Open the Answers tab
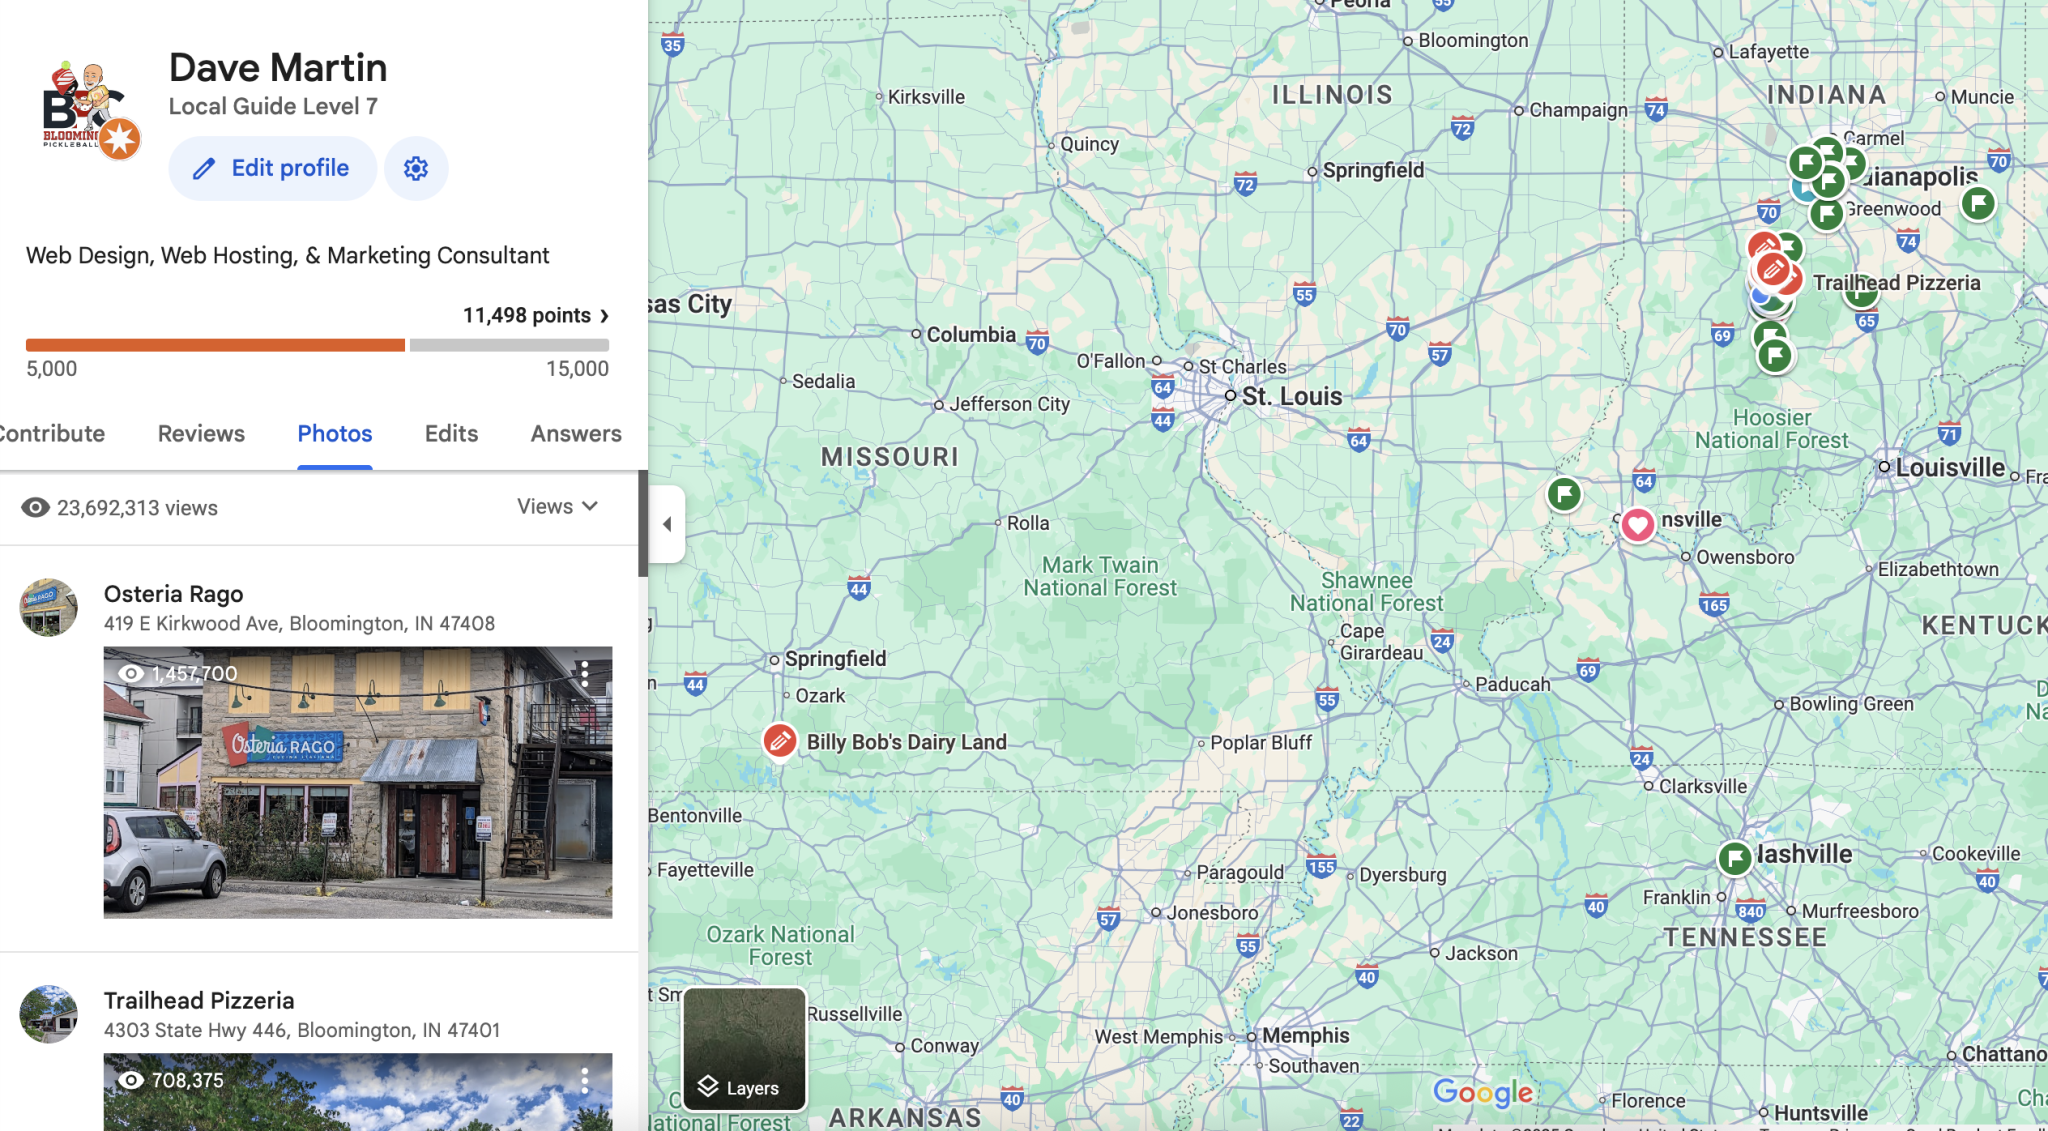The width and height of the screenshot is (2048, 1131). pos(576,434)
